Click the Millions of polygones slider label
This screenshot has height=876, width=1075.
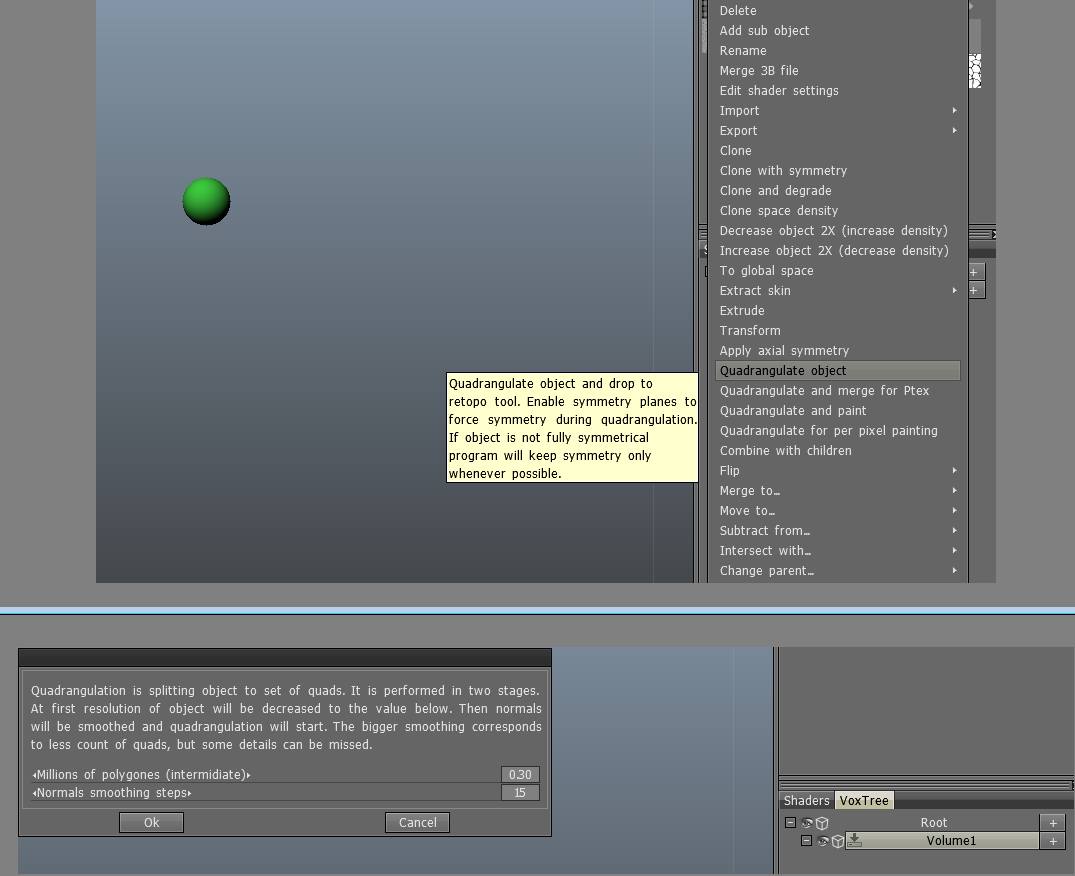click(x=141, y=775)
